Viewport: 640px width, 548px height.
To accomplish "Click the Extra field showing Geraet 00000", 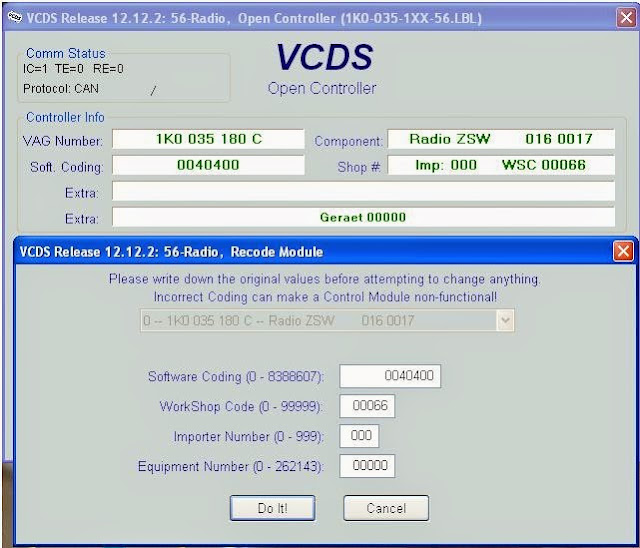I will (363, 217).
